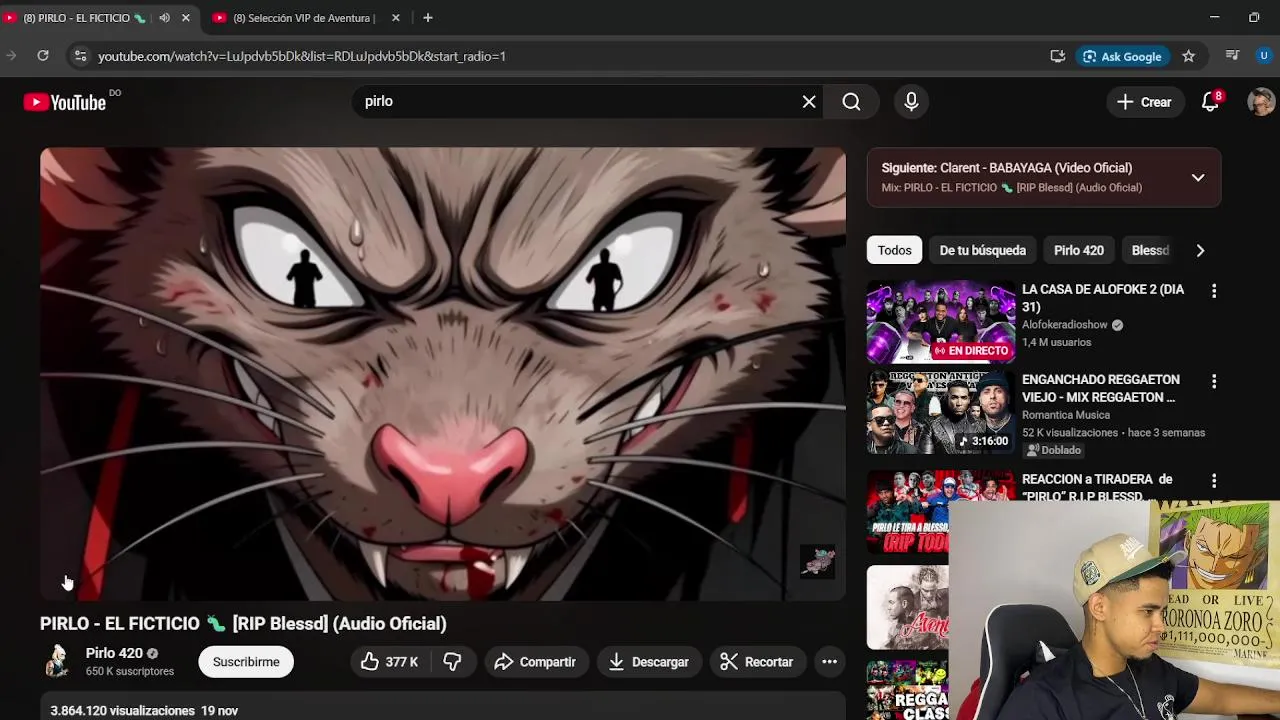Start voice search with microphone
Viewport: 1280px width, 720px height.
pos(911,101)
